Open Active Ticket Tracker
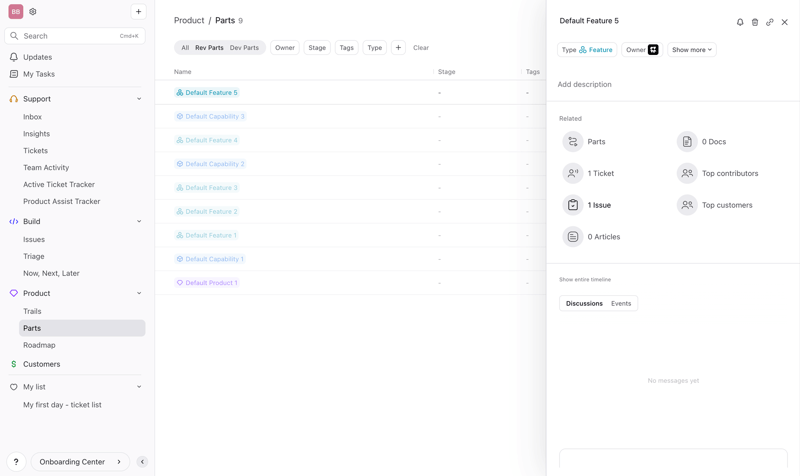Image resolution: width=800 pixels, height=476 pixels. (59, 184)
